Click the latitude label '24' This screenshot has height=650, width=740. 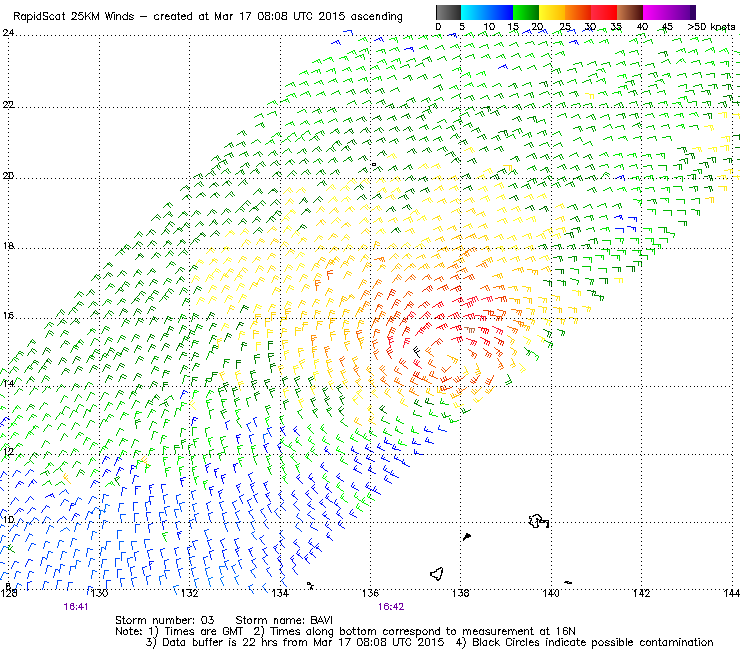pos(8,33)
